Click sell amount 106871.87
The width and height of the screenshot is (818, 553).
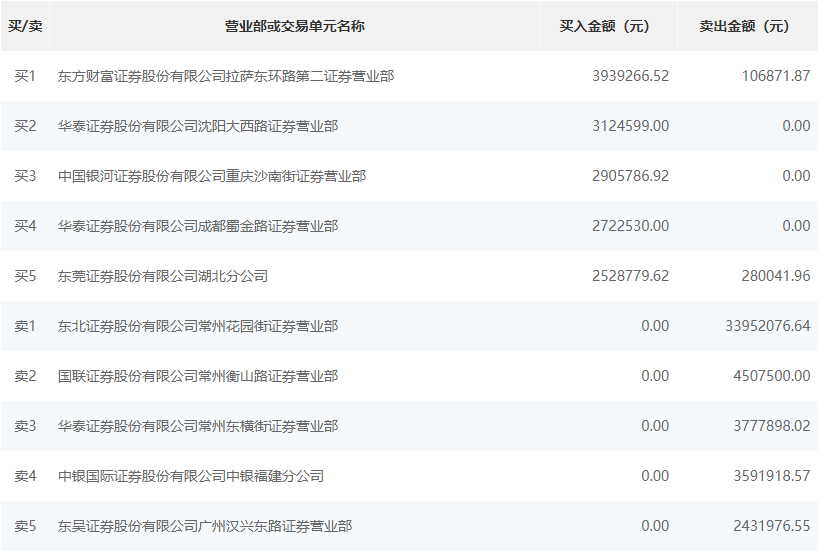point(776,76)
